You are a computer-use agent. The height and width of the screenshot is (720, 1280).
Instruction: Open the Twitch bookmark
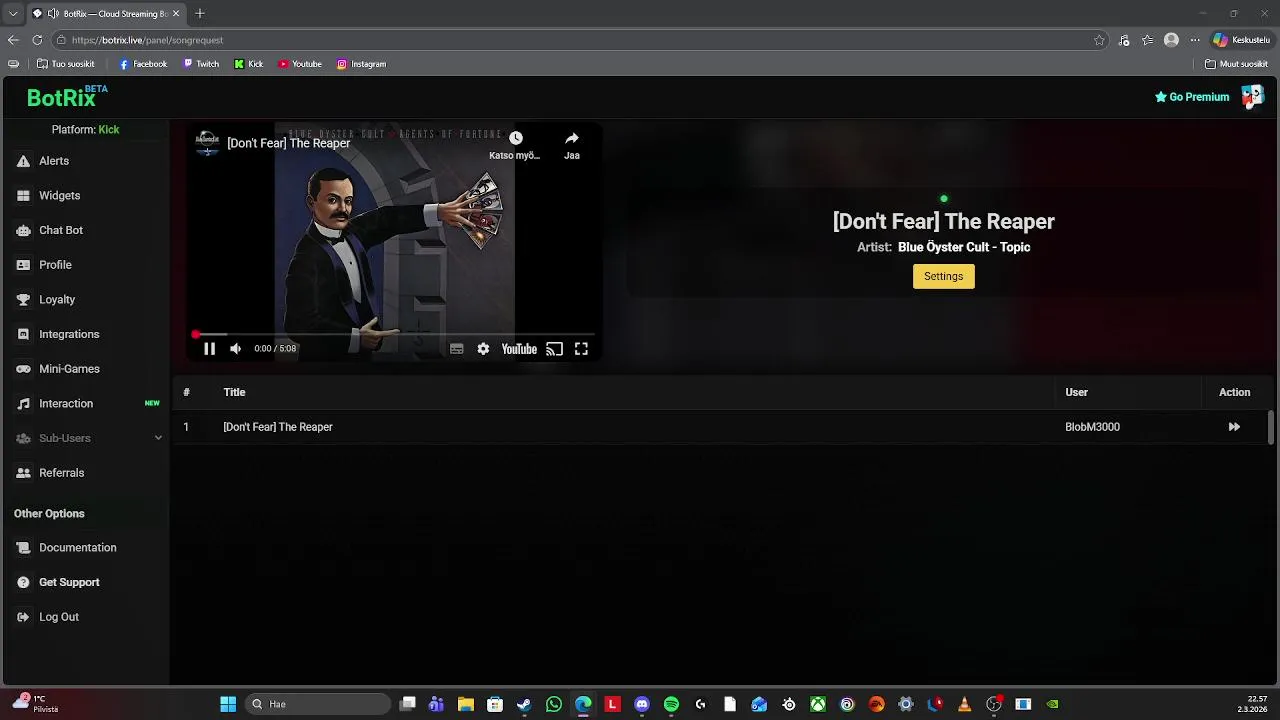coord(201,64)
